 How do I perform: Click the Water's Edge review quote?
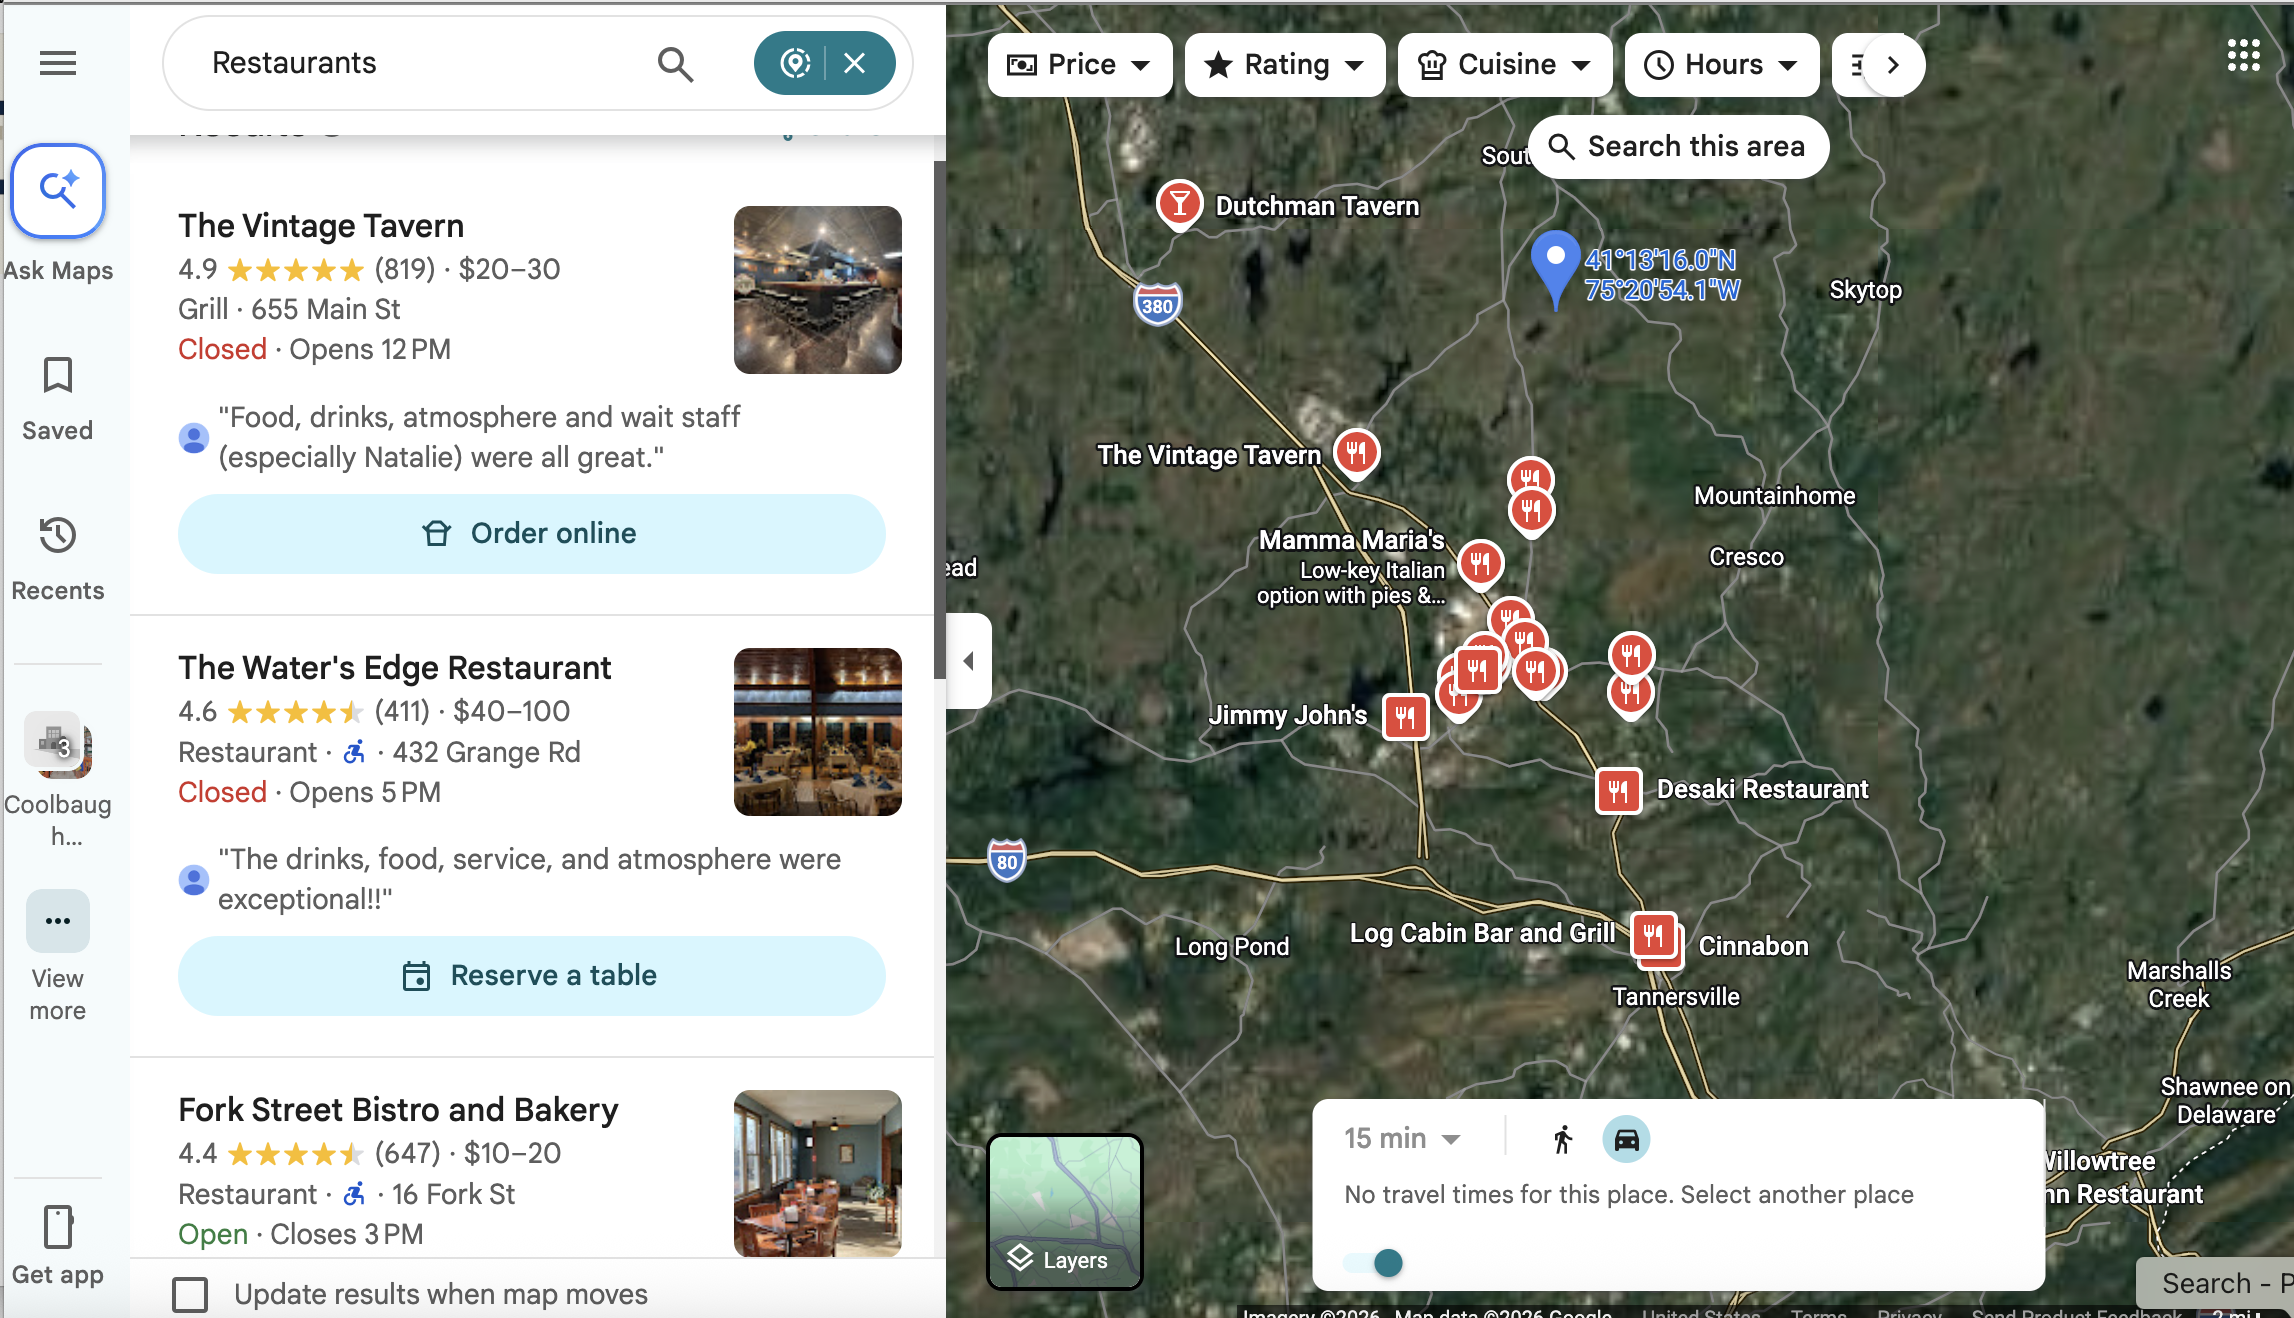(x=529, y=879)
